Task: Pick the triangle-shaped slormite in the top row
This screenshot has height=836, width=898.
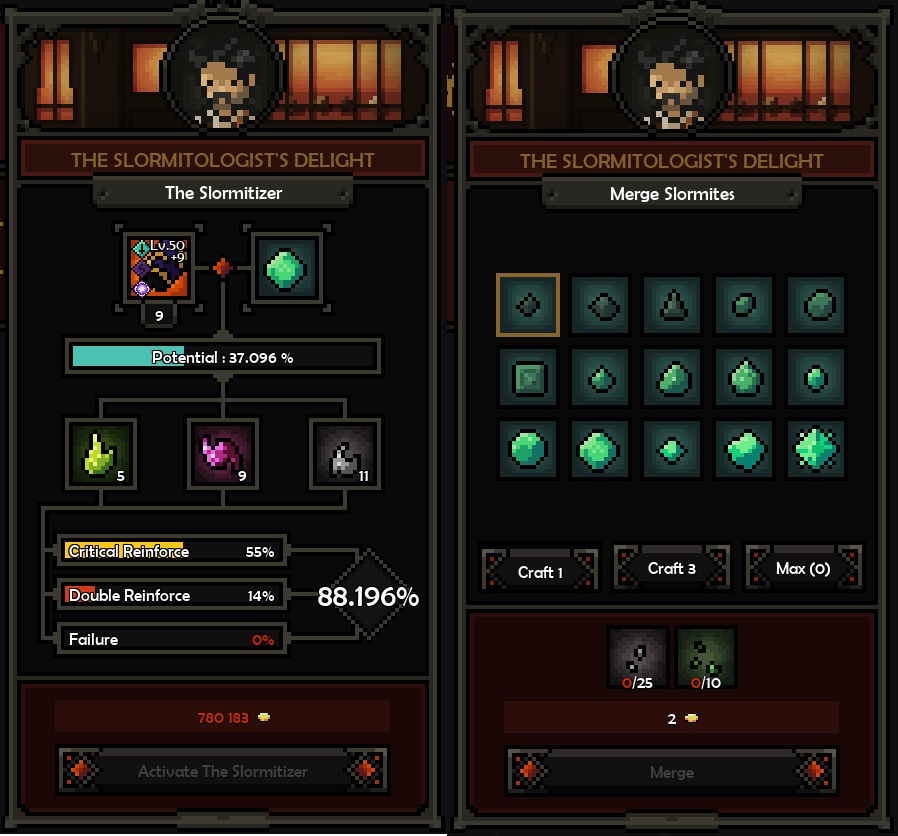Action: pos(672,305)
